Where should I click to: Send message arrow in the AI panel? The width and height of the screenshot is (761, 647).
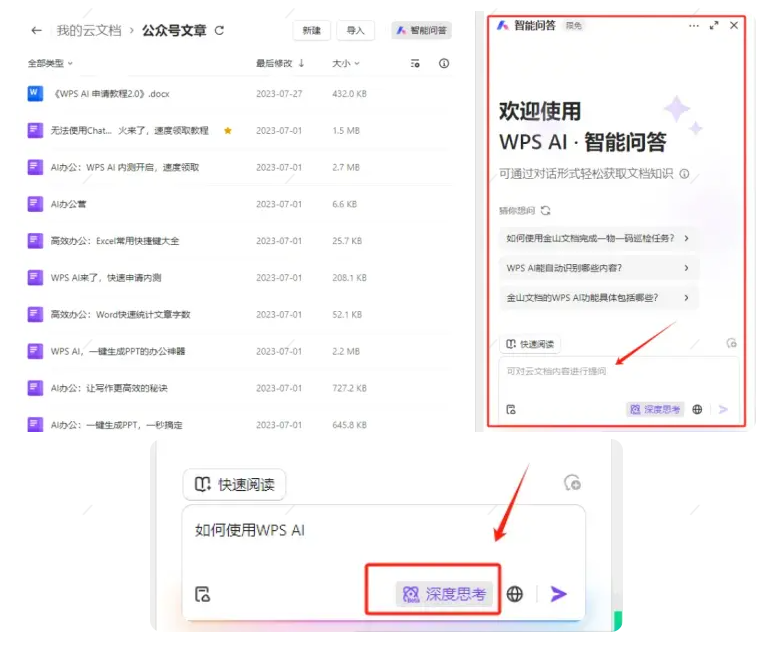coord(723,410)
